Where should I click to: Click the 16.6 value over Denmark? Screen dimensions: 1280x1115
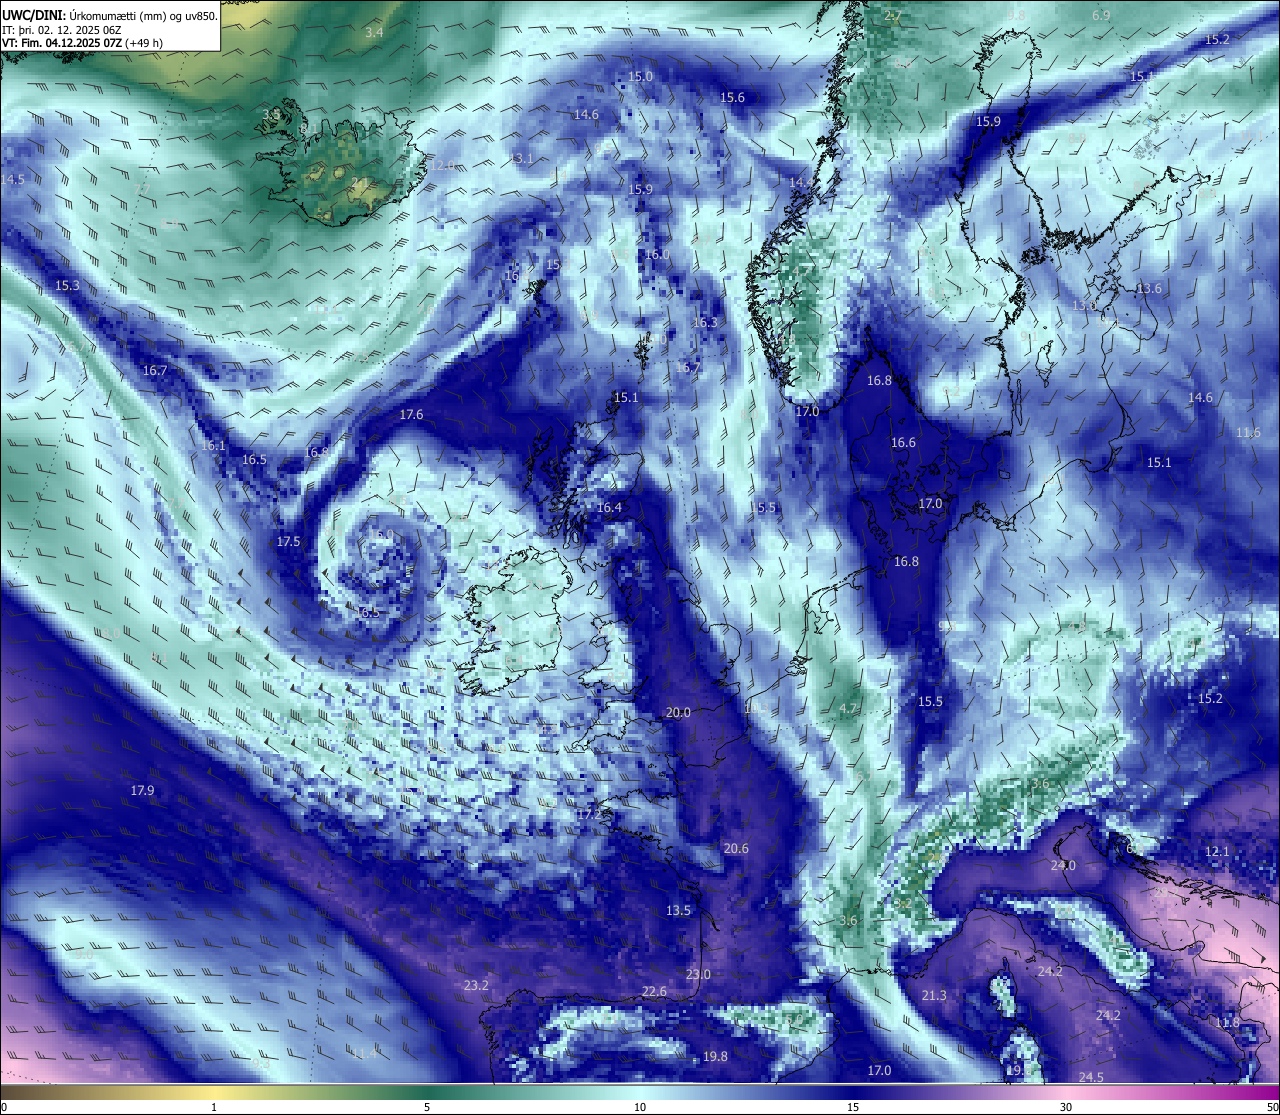click(x=903, y=443)
